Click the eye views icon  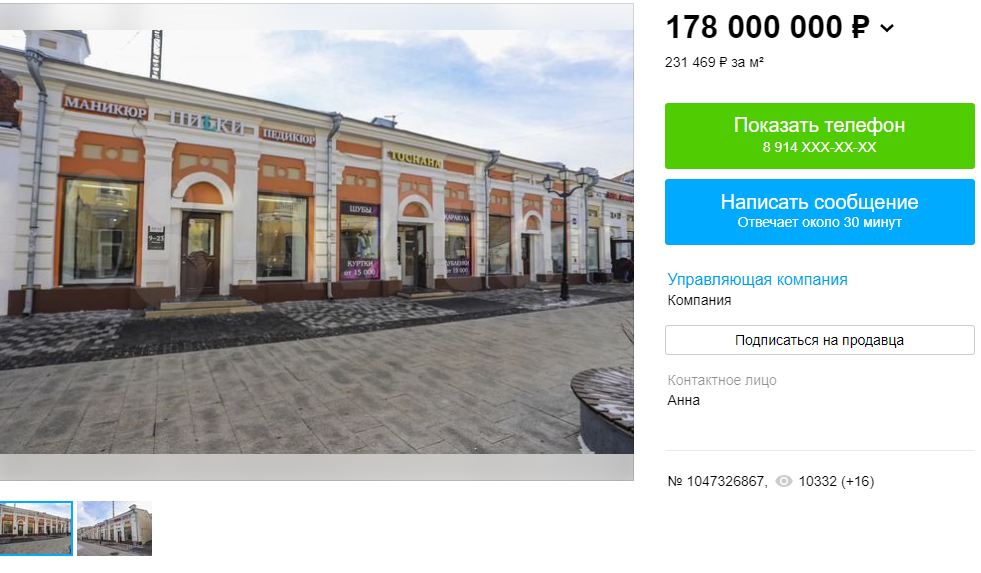pyautogui.click(x=784, y=481)
